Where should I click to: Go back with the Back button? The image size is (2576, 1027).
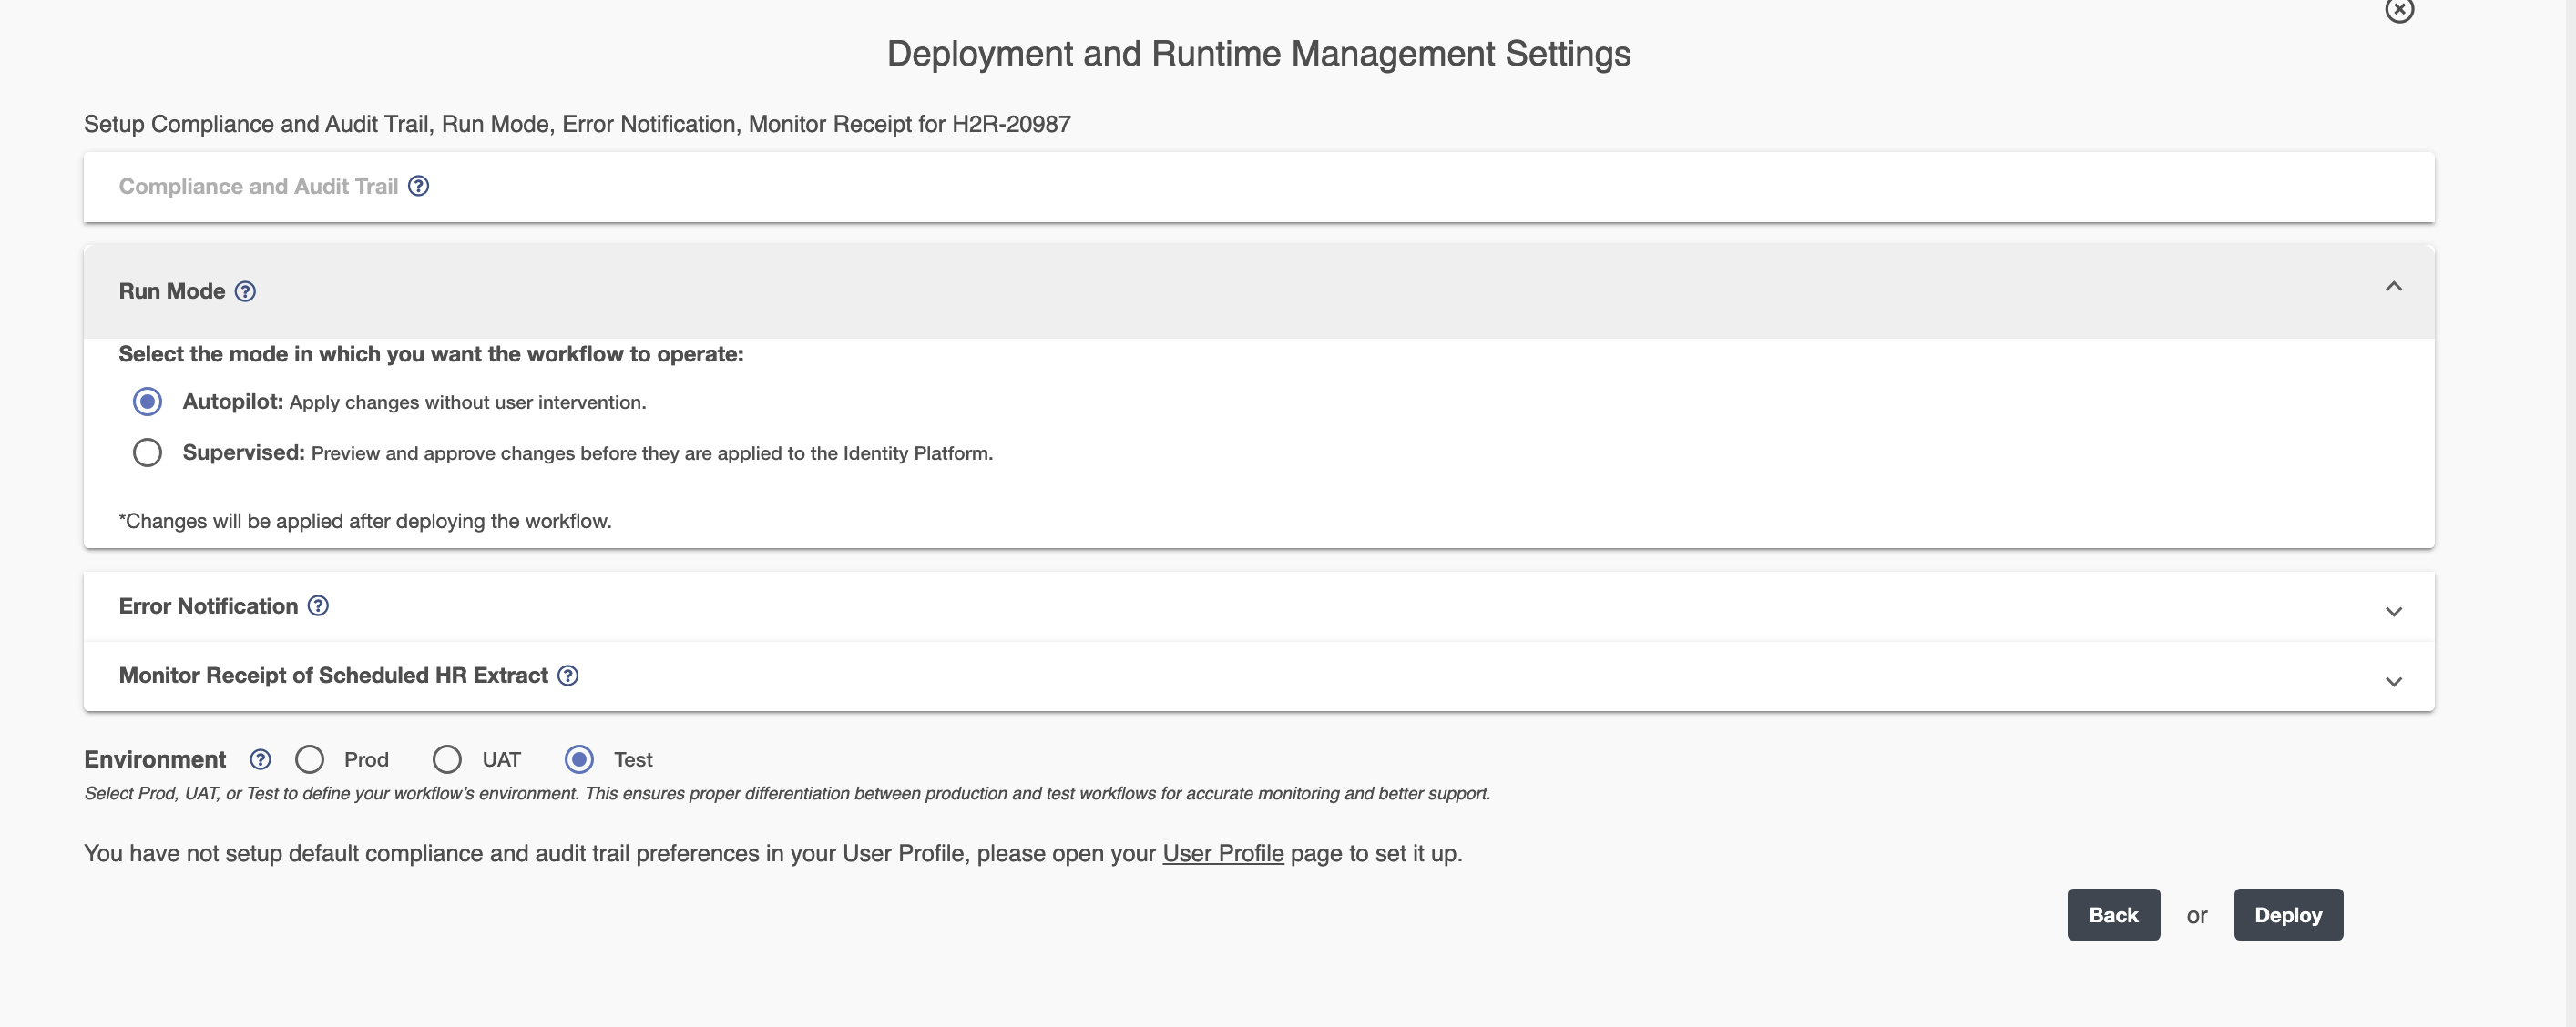click(x=2113, y=915)
